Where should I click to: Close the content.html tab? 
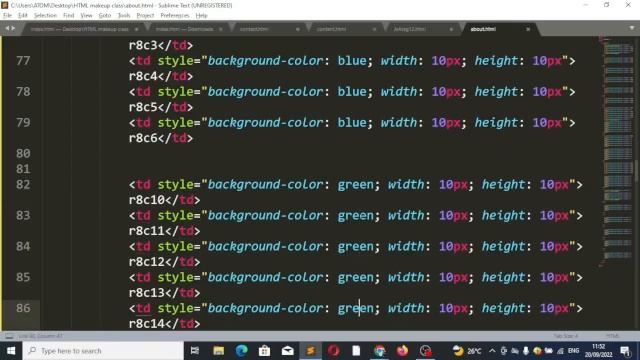pos(374,29)
